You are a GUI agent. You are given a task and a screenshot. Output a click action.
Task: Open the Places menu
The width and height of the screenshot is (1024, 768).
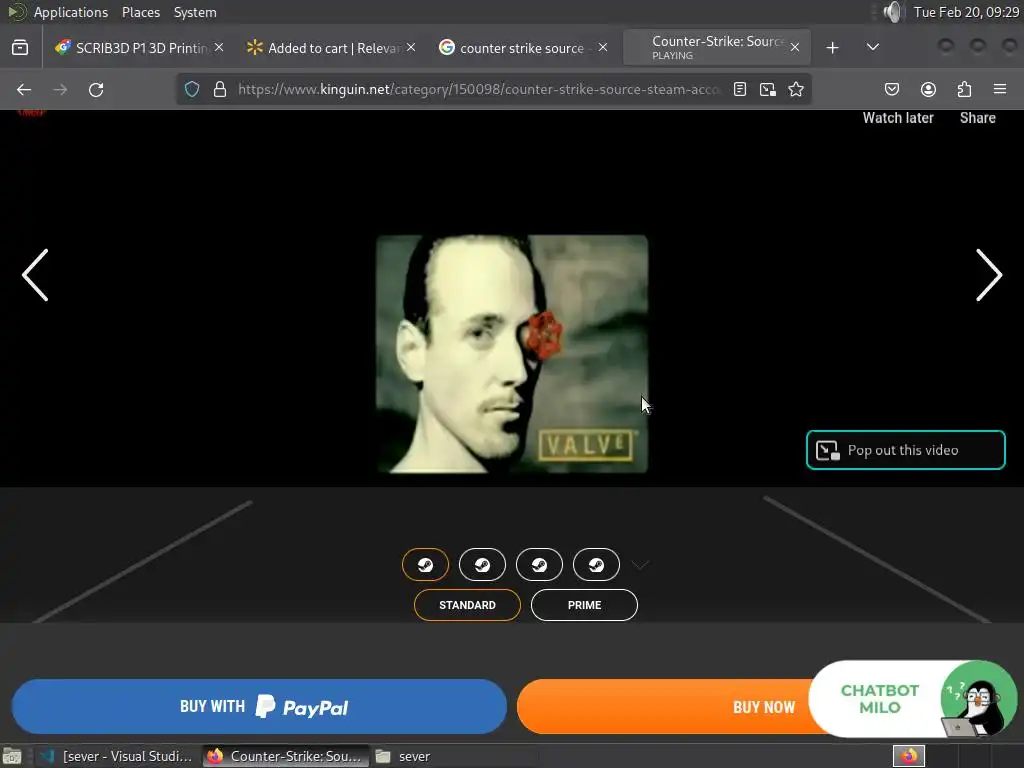[x=140, y=12]
